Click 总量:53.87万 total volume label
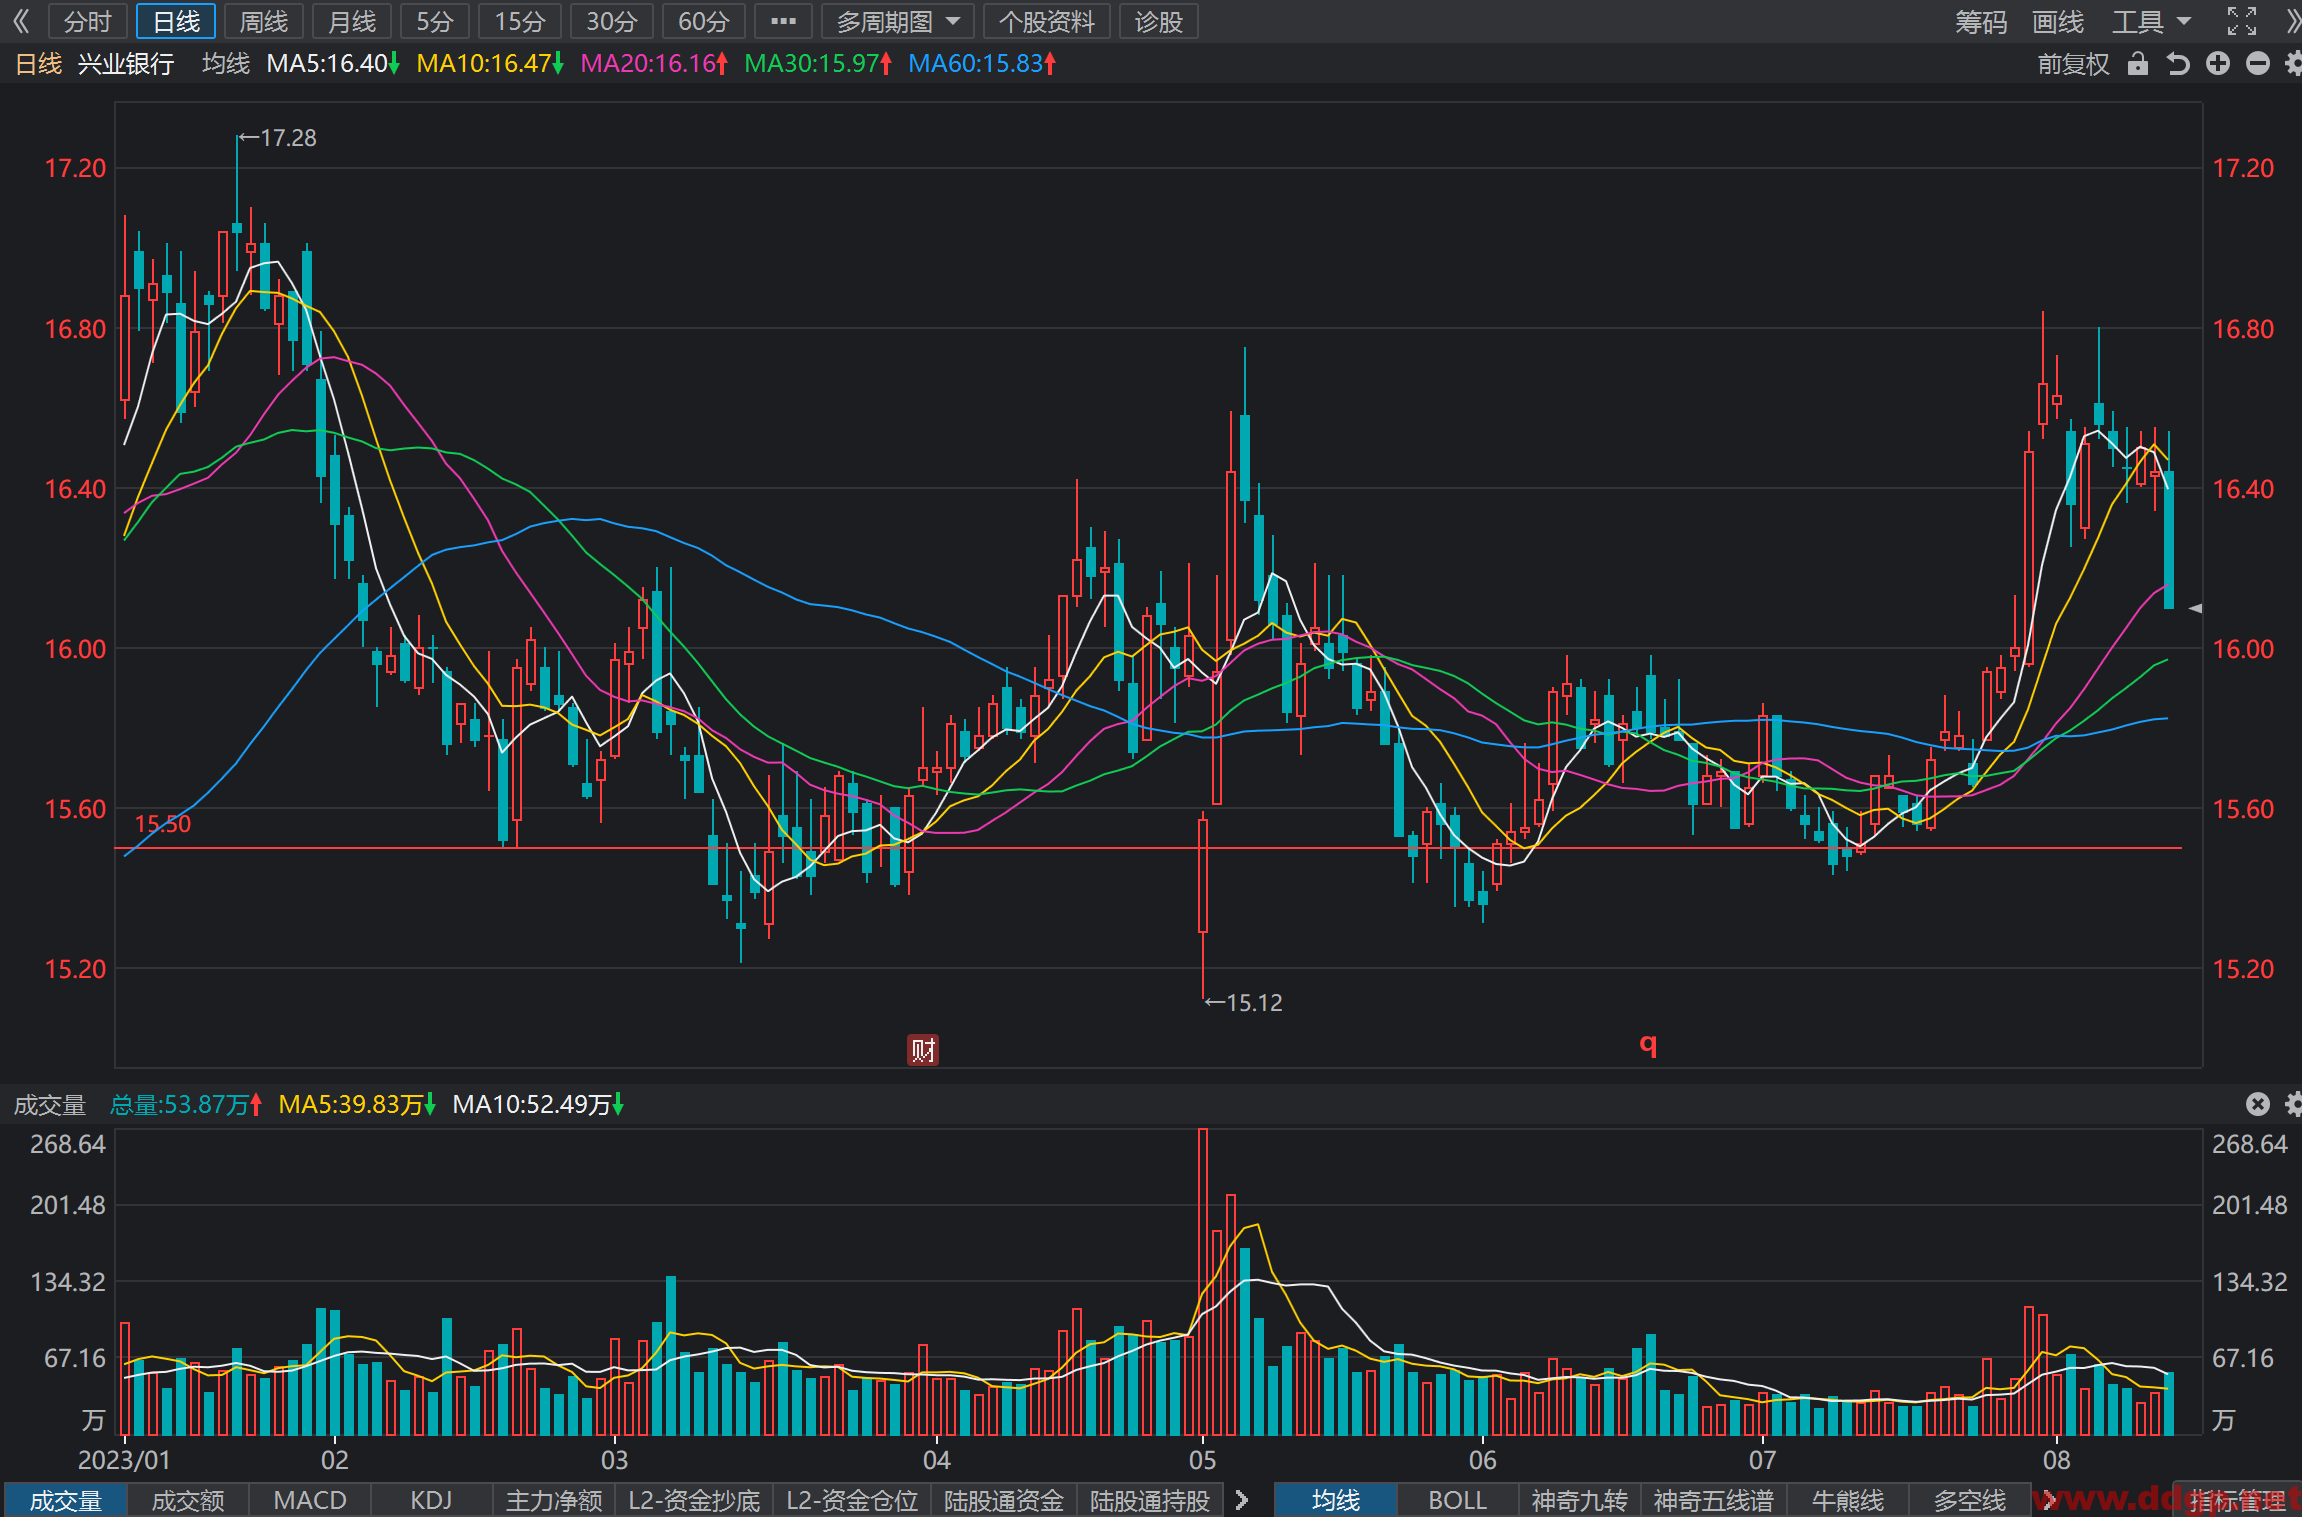This screenshot has width=2302, height=1517. point(186,1104)
